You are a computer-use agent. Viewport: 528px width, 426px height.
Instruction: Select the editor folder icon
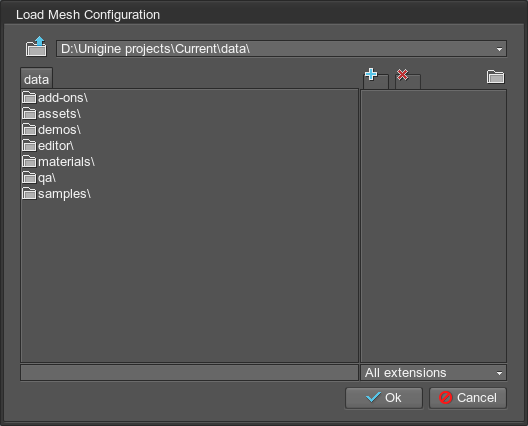29,145
